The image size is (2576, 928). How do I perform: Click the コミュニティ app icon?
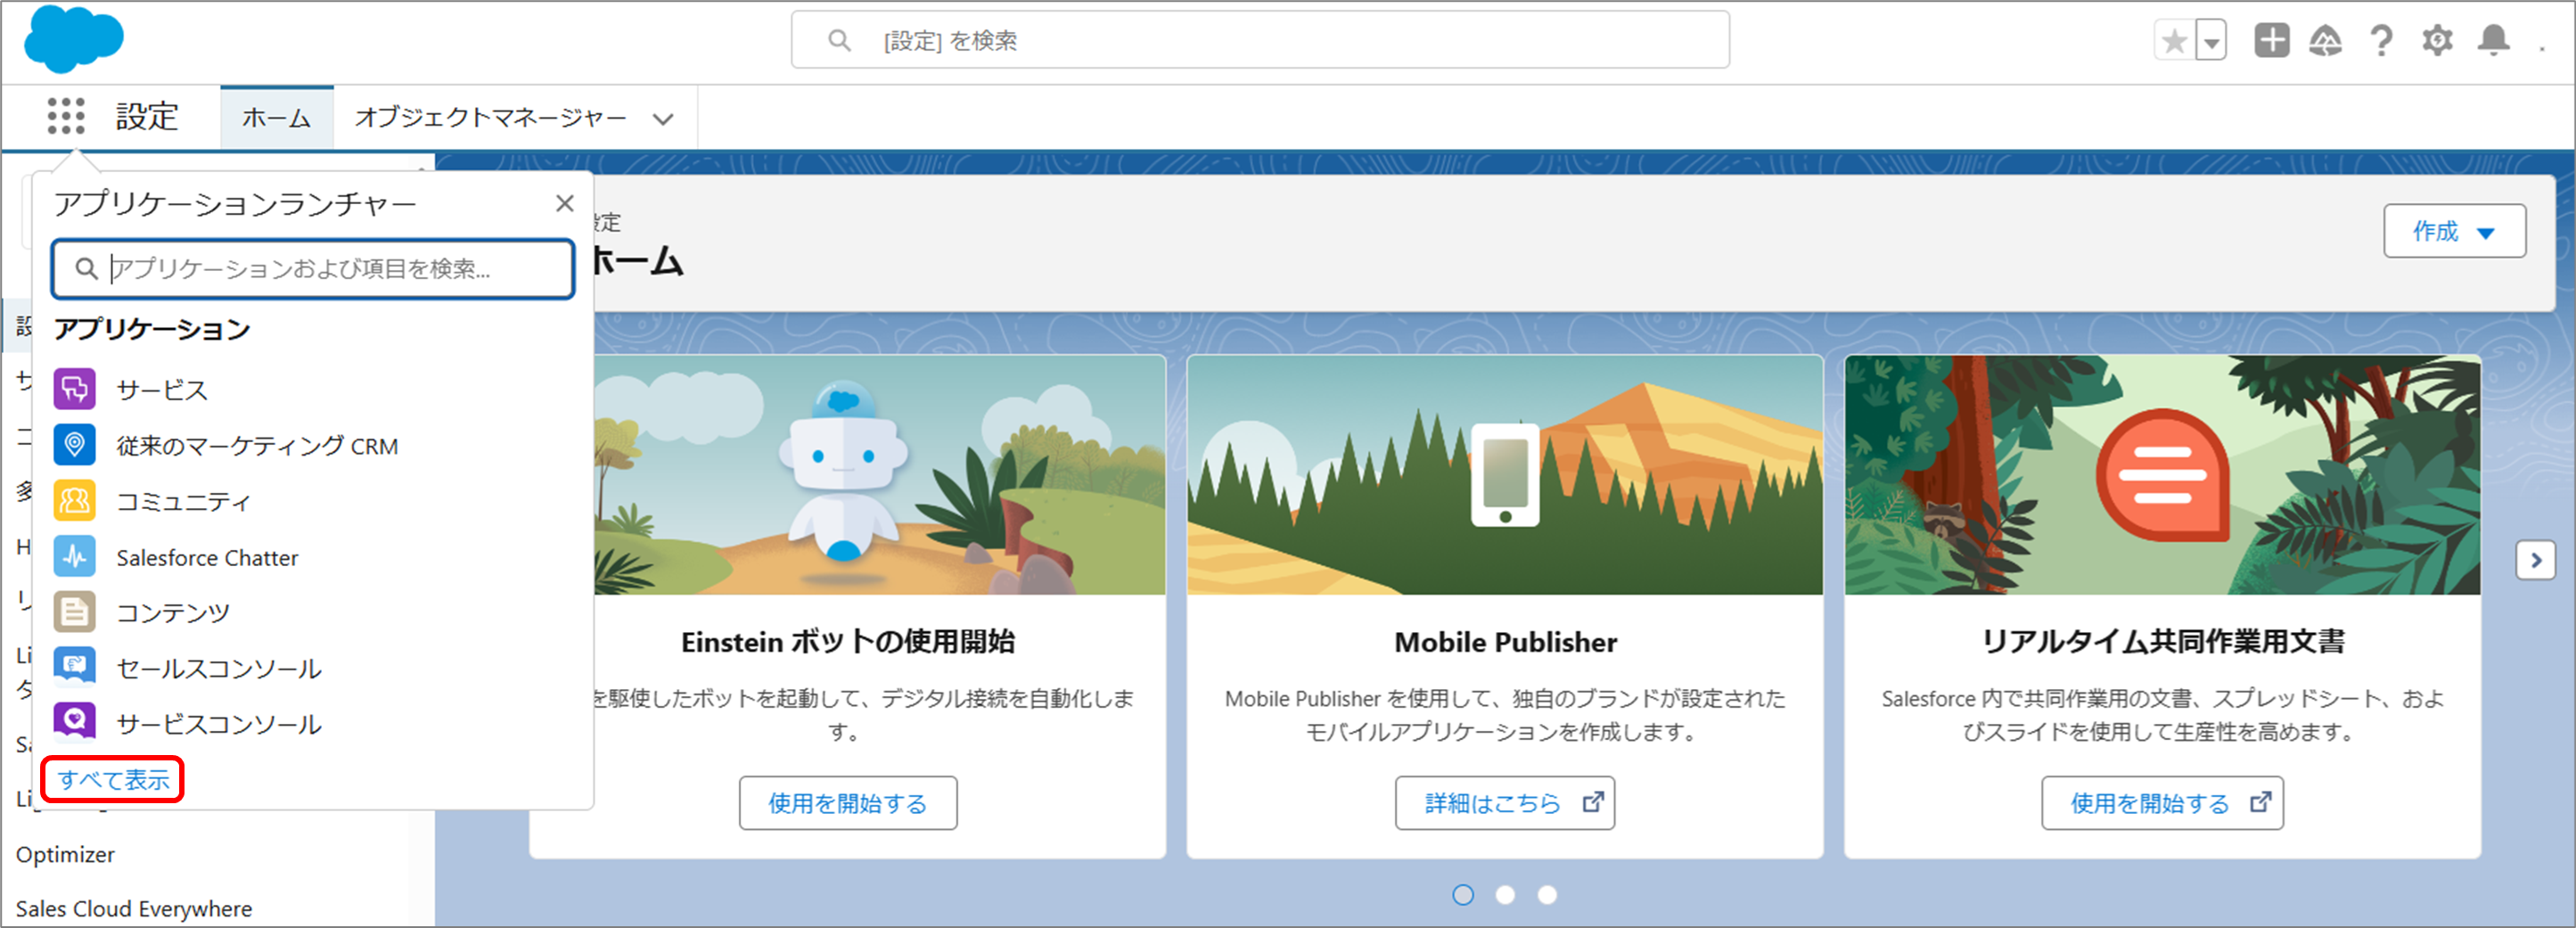pyautogui.click(x=75, y=501)
